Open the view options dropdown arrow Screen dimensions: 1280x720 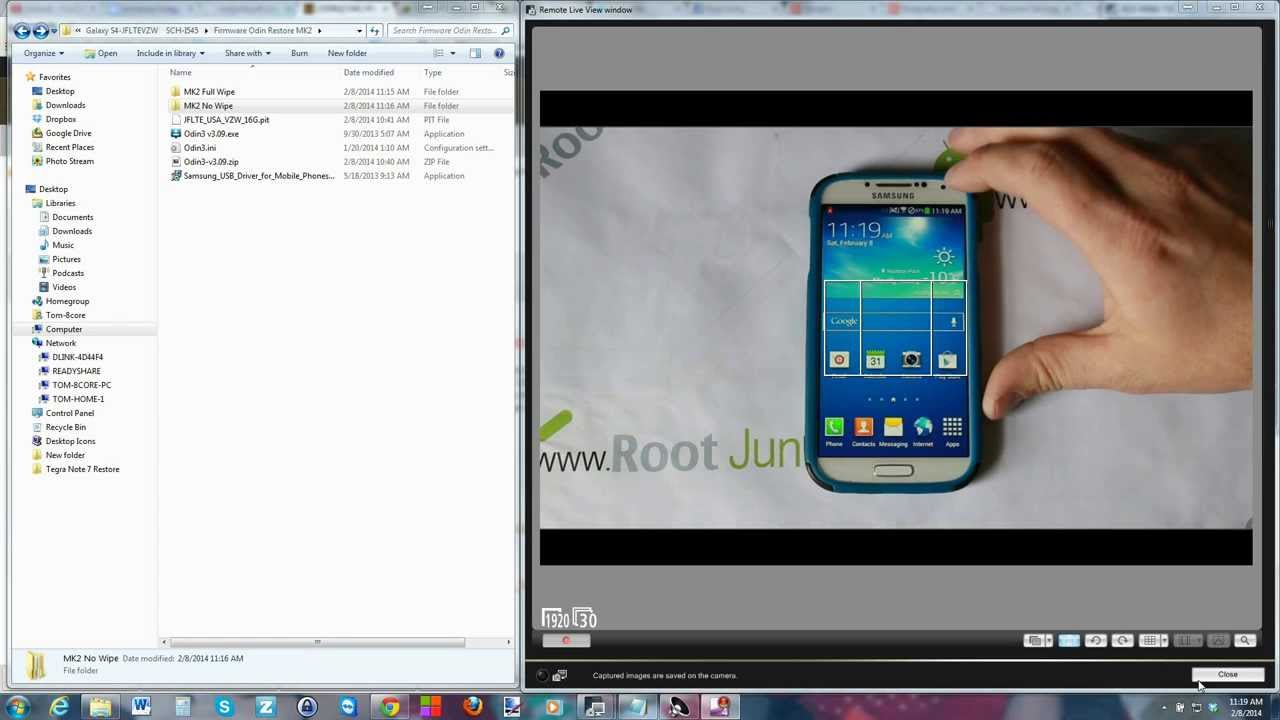452,53
